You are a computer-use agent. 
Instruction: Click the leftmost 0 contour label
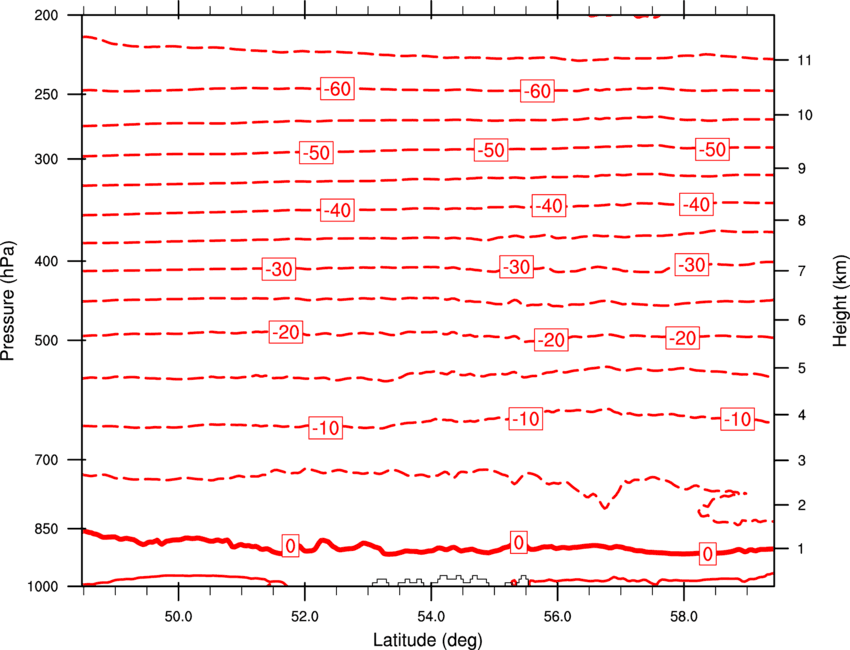[x=291, y=545]
